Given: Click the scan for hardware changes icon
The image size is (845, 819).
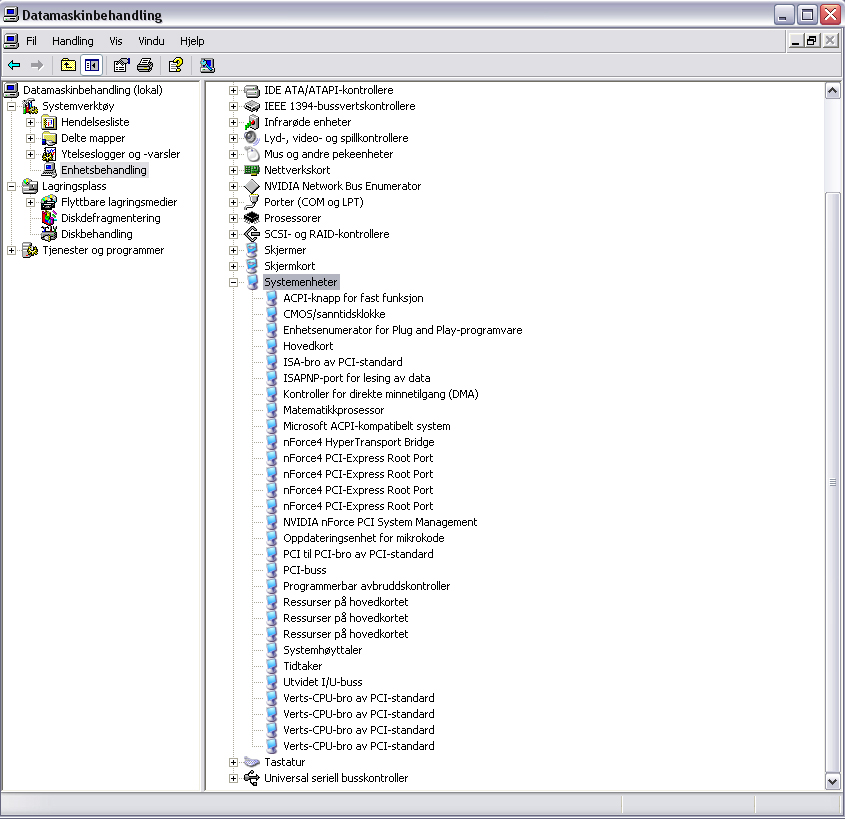Looking at the screenshot, I should click(x=207, y=65).
